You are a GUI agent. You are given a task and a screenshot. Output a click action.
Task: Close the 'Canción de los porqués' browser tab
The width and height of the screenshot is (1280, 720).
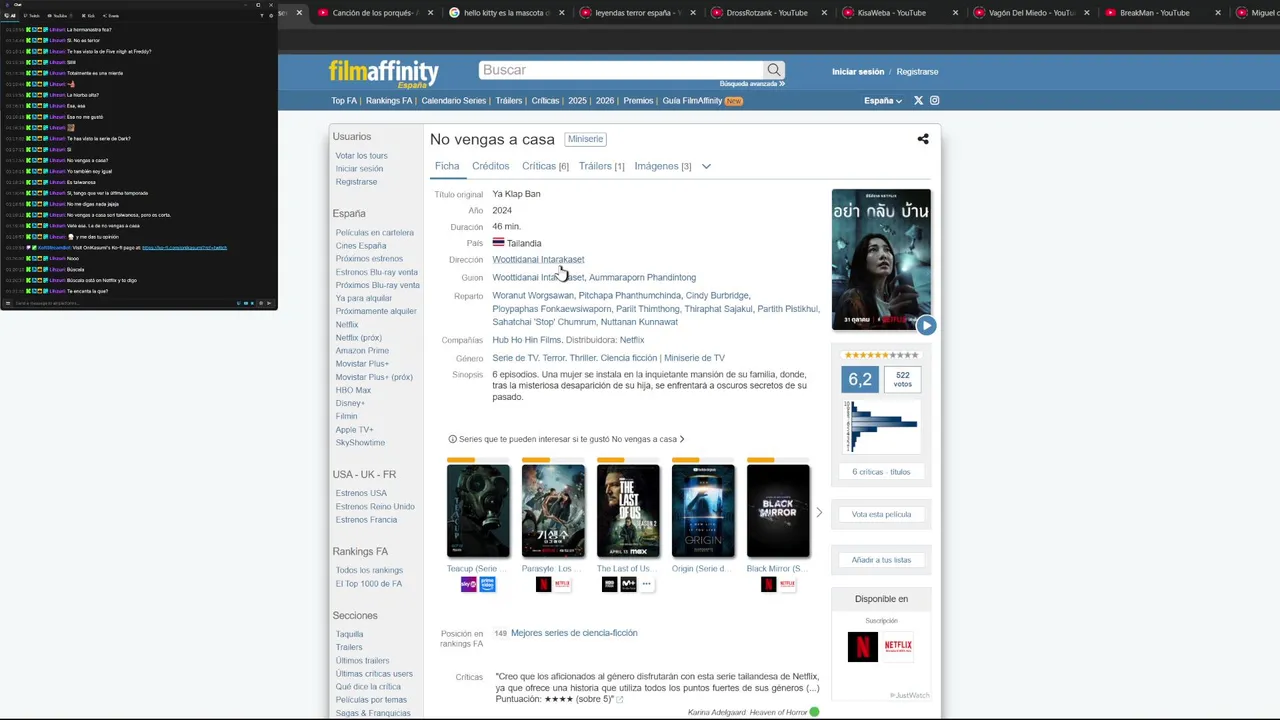(431, 13)
